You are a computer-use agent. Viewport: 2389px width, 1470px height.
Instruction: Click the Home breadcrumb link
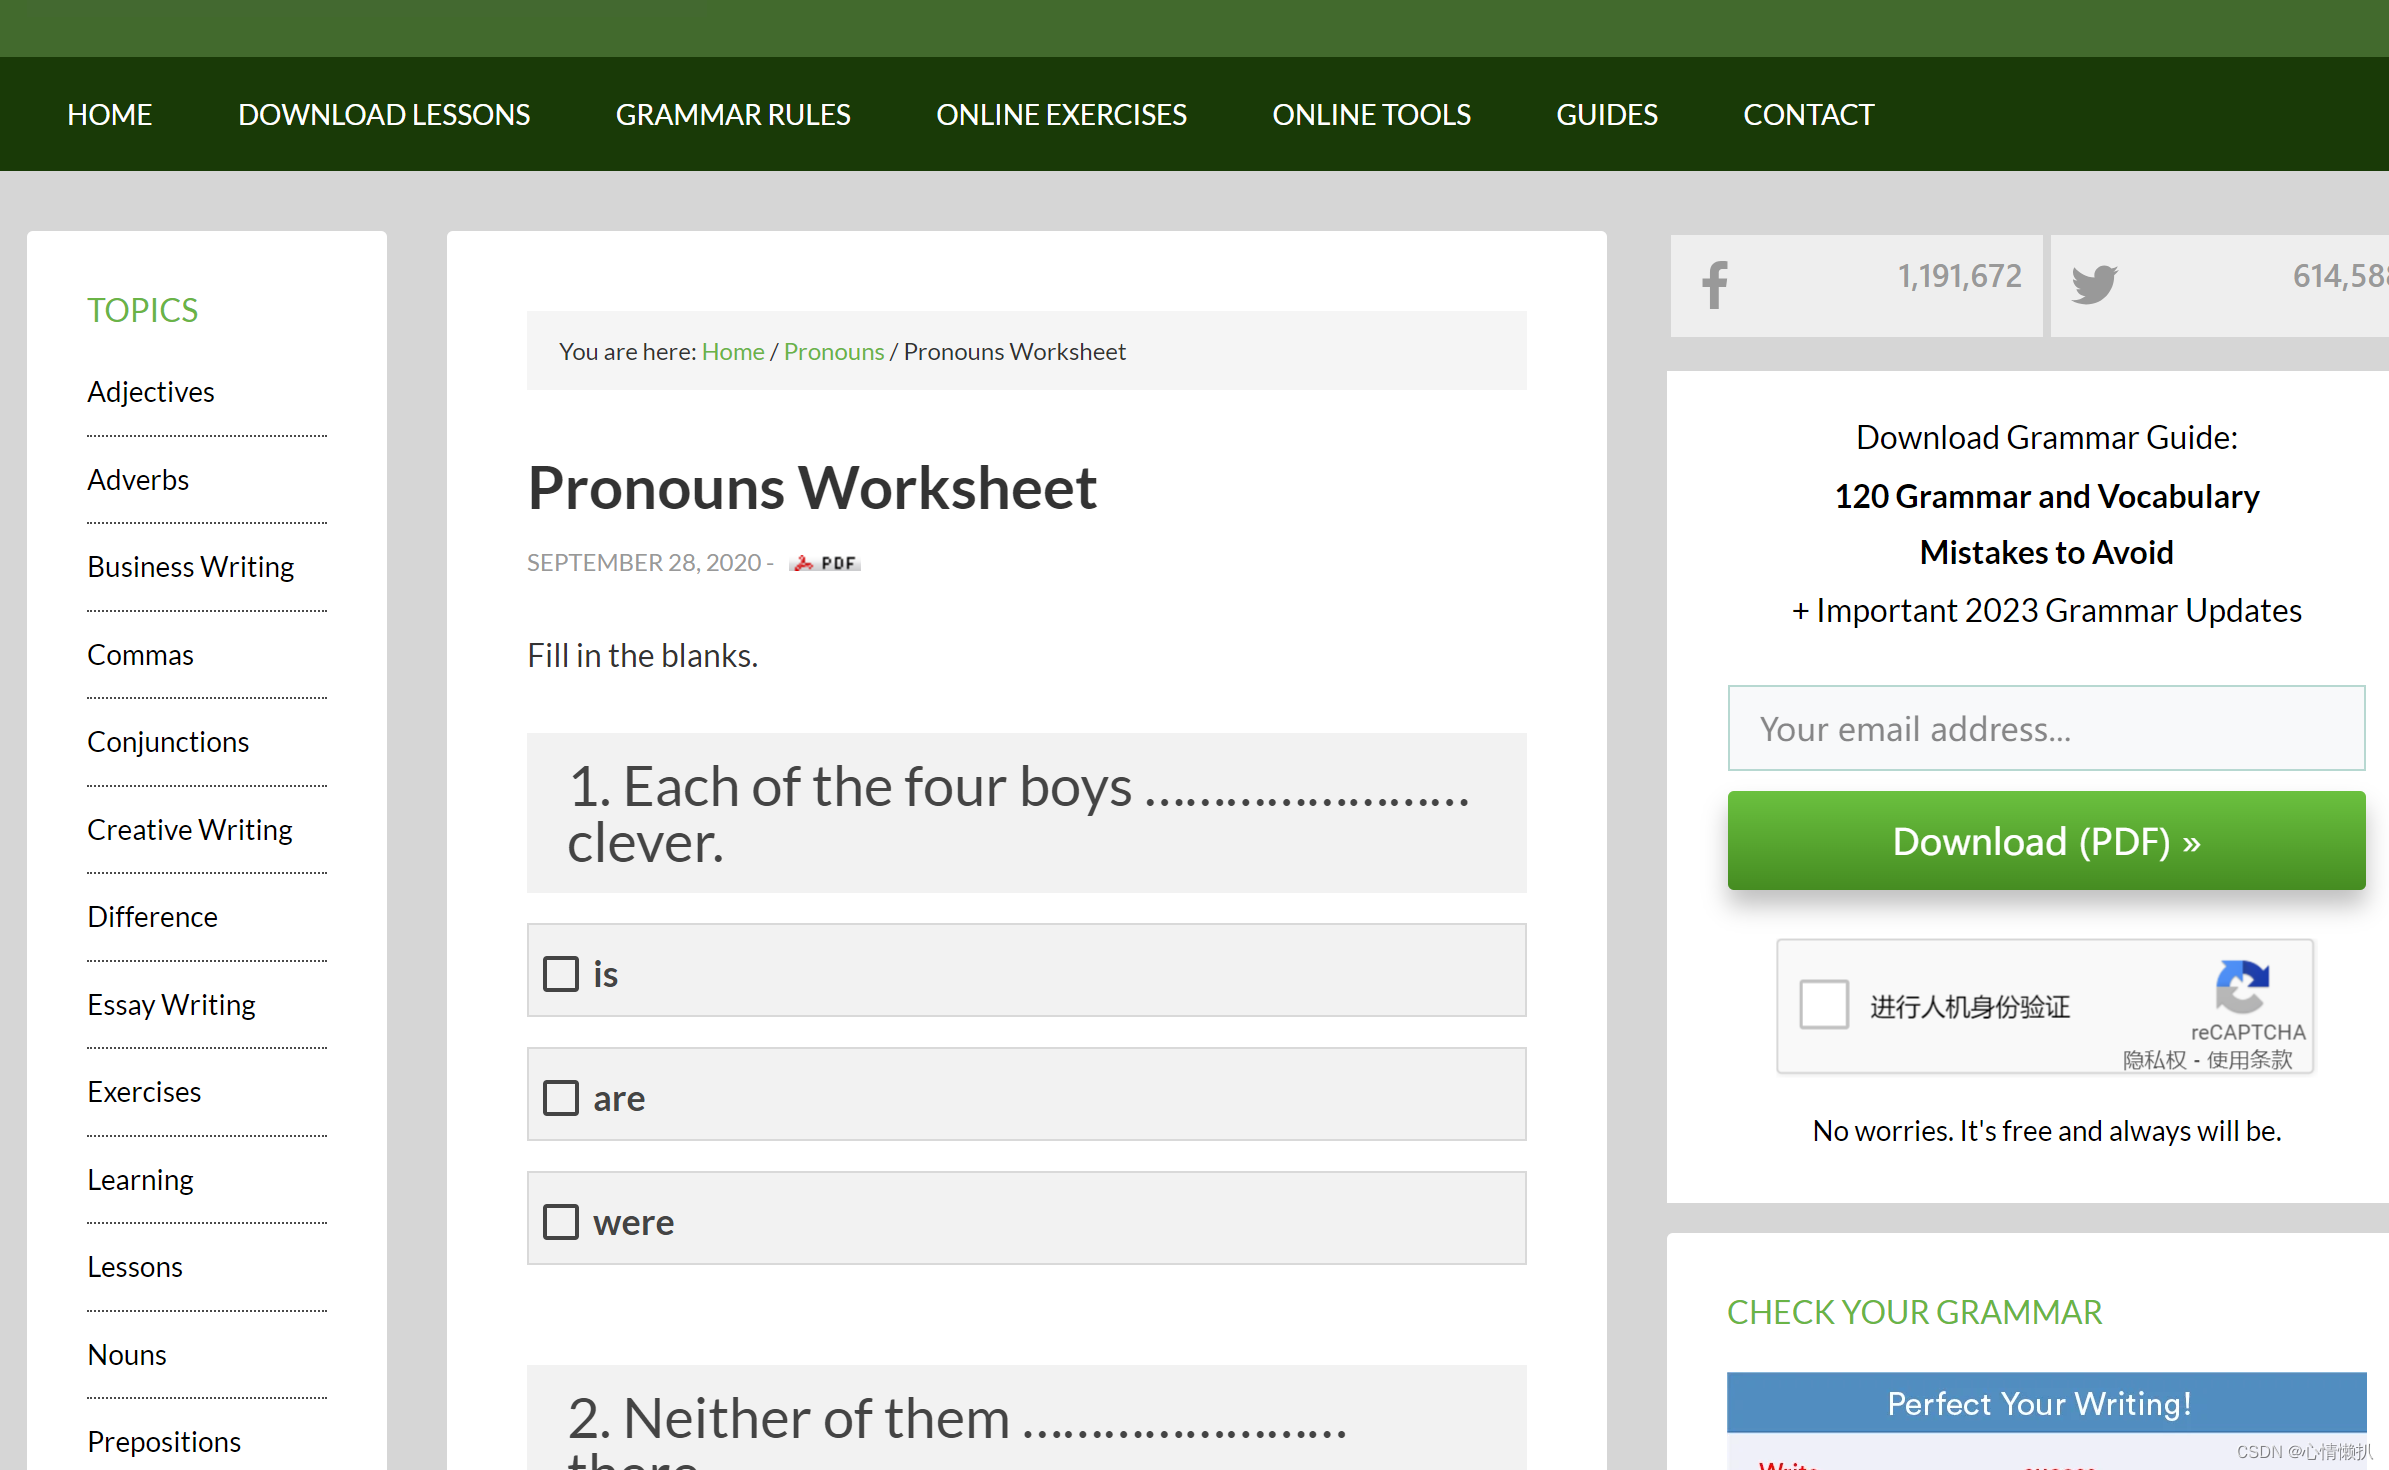pyautogui.click(x=732, y=352)
